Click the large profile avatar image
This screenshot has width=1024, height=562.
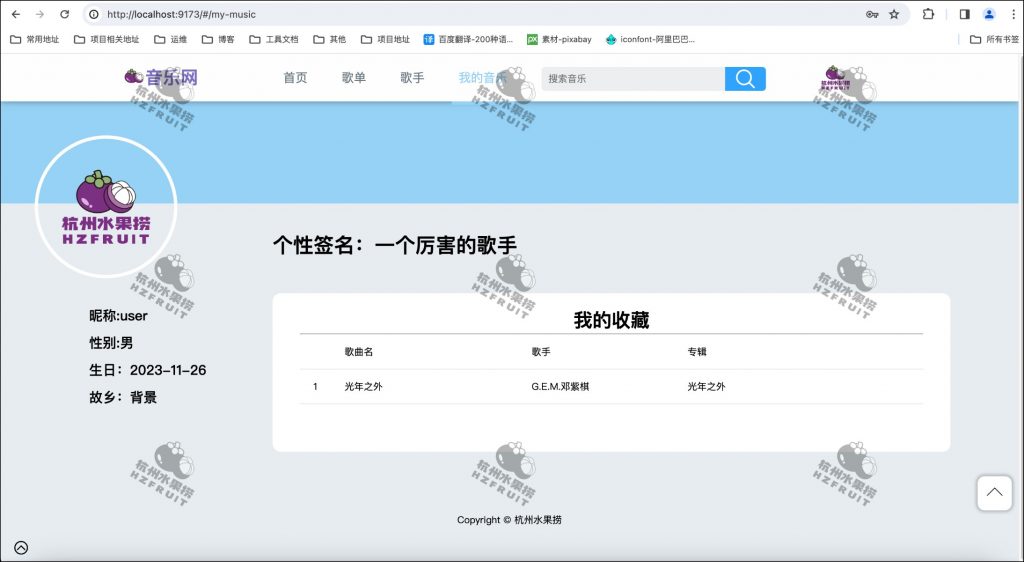pyautogui.click(x=106, y=206)
